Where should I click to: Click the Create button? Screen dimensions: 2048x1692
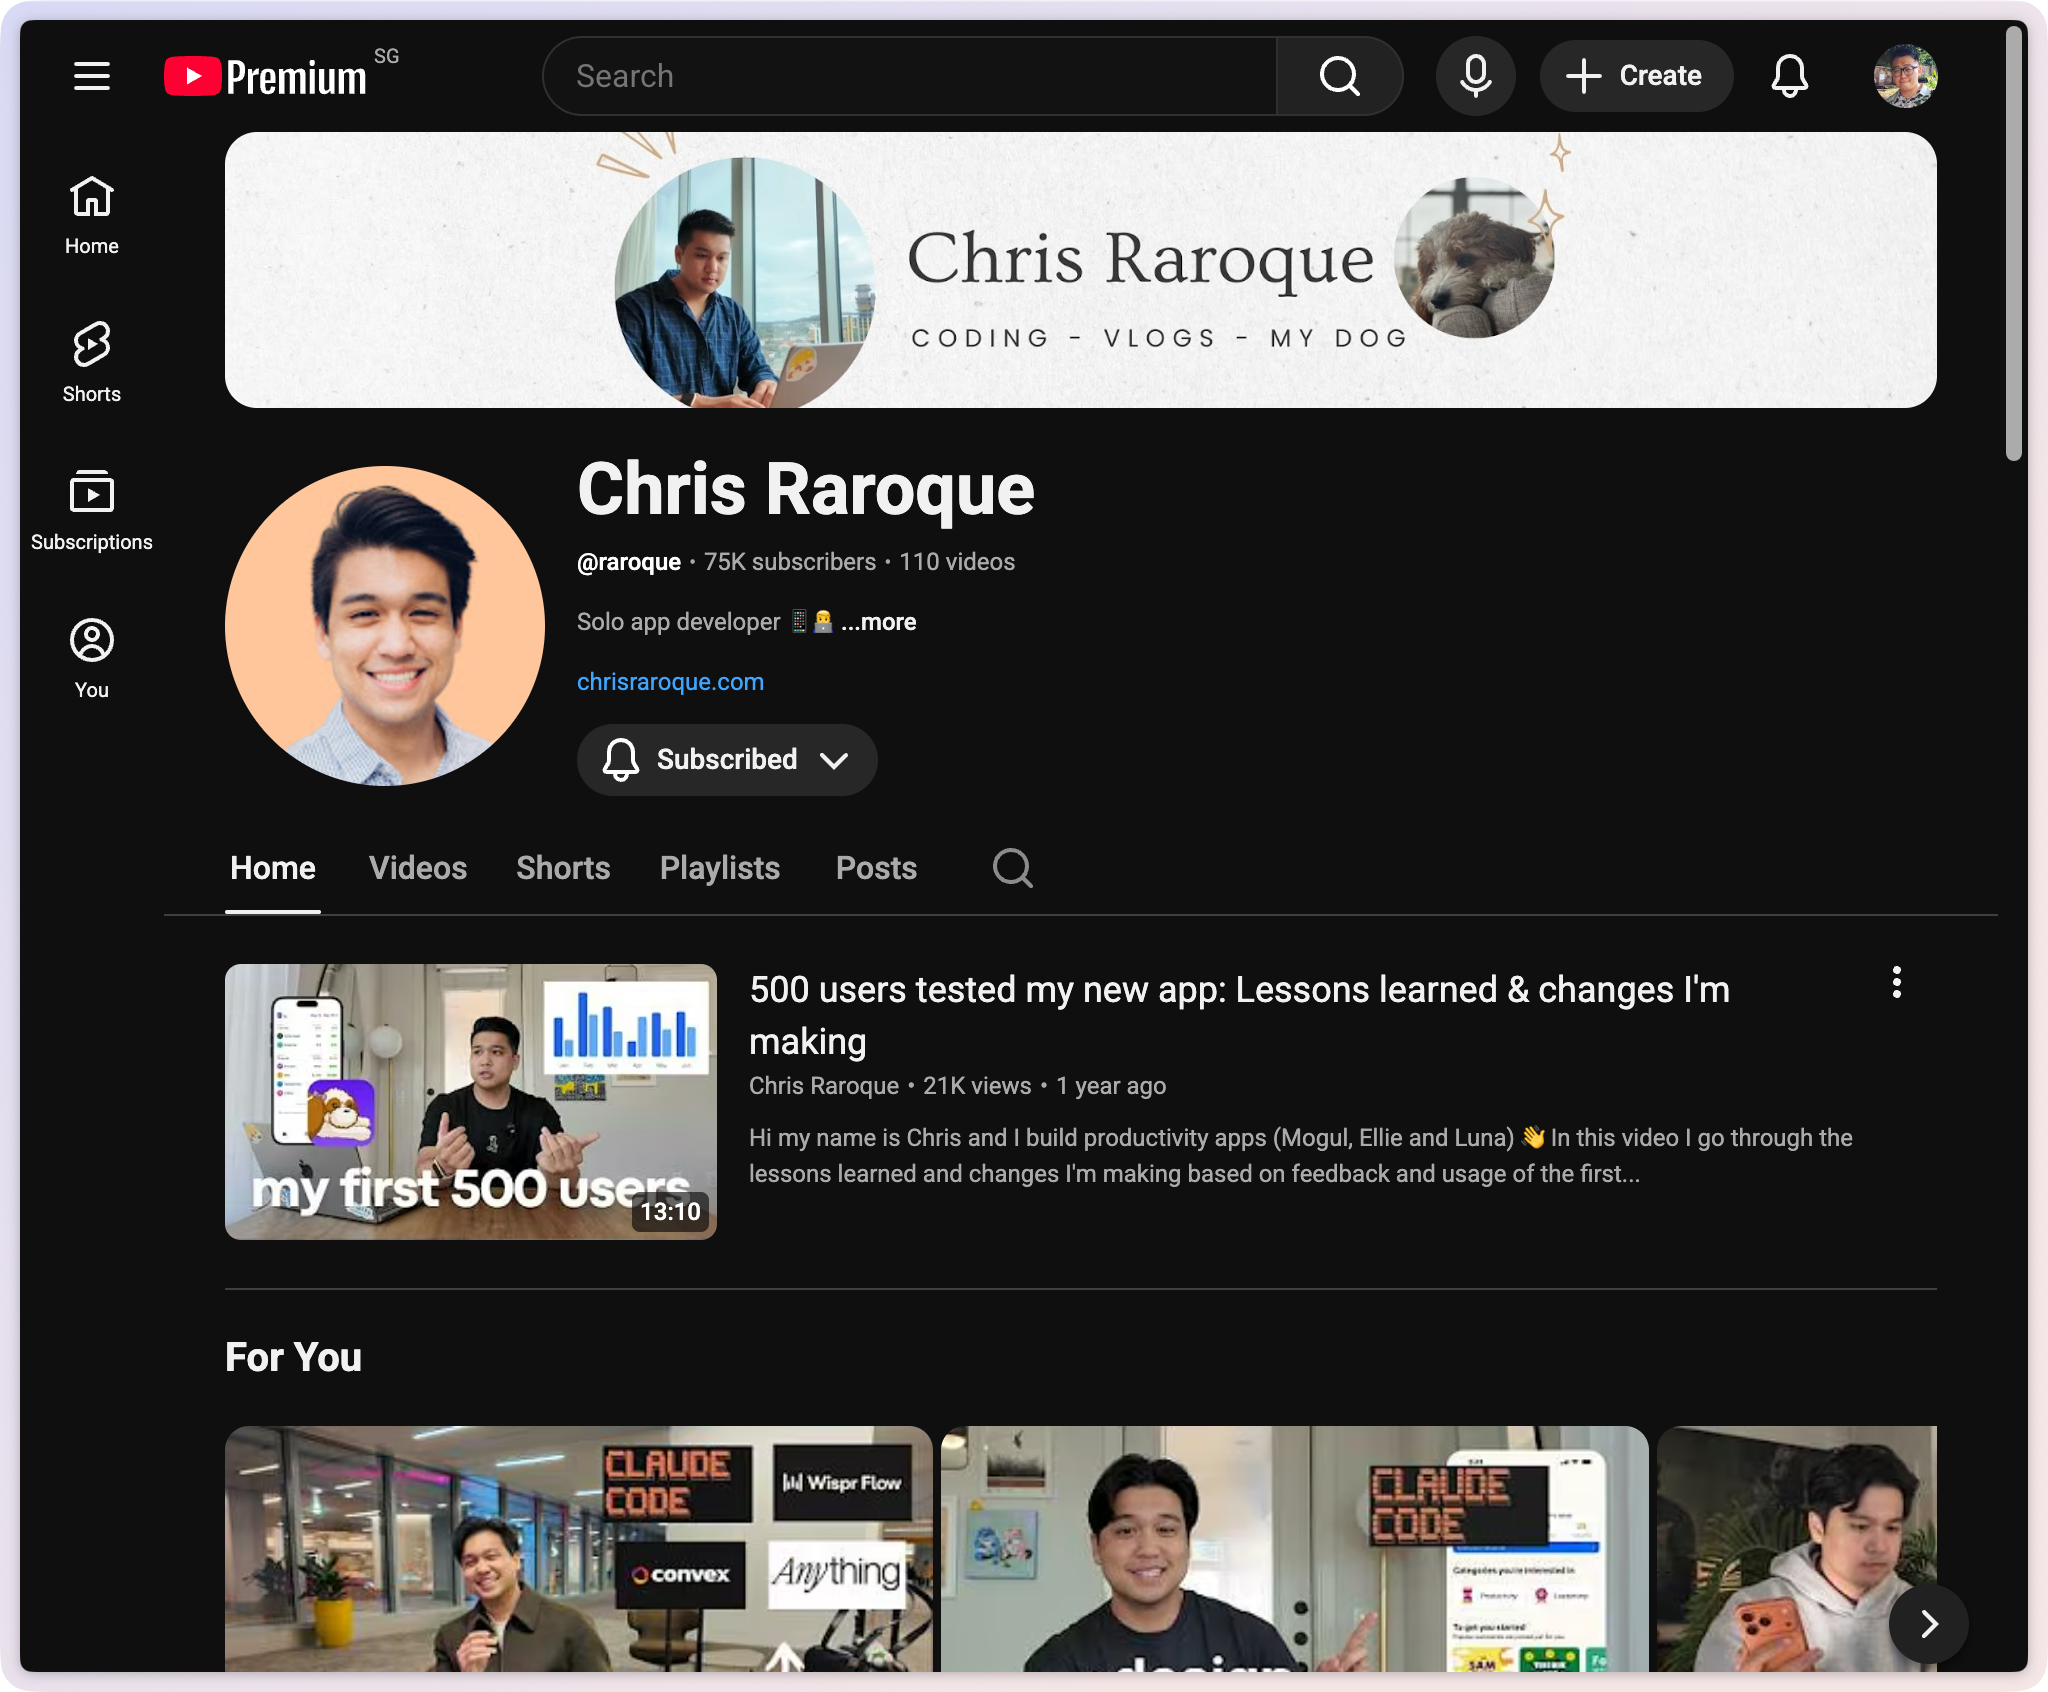click(x=1635, y=76)
